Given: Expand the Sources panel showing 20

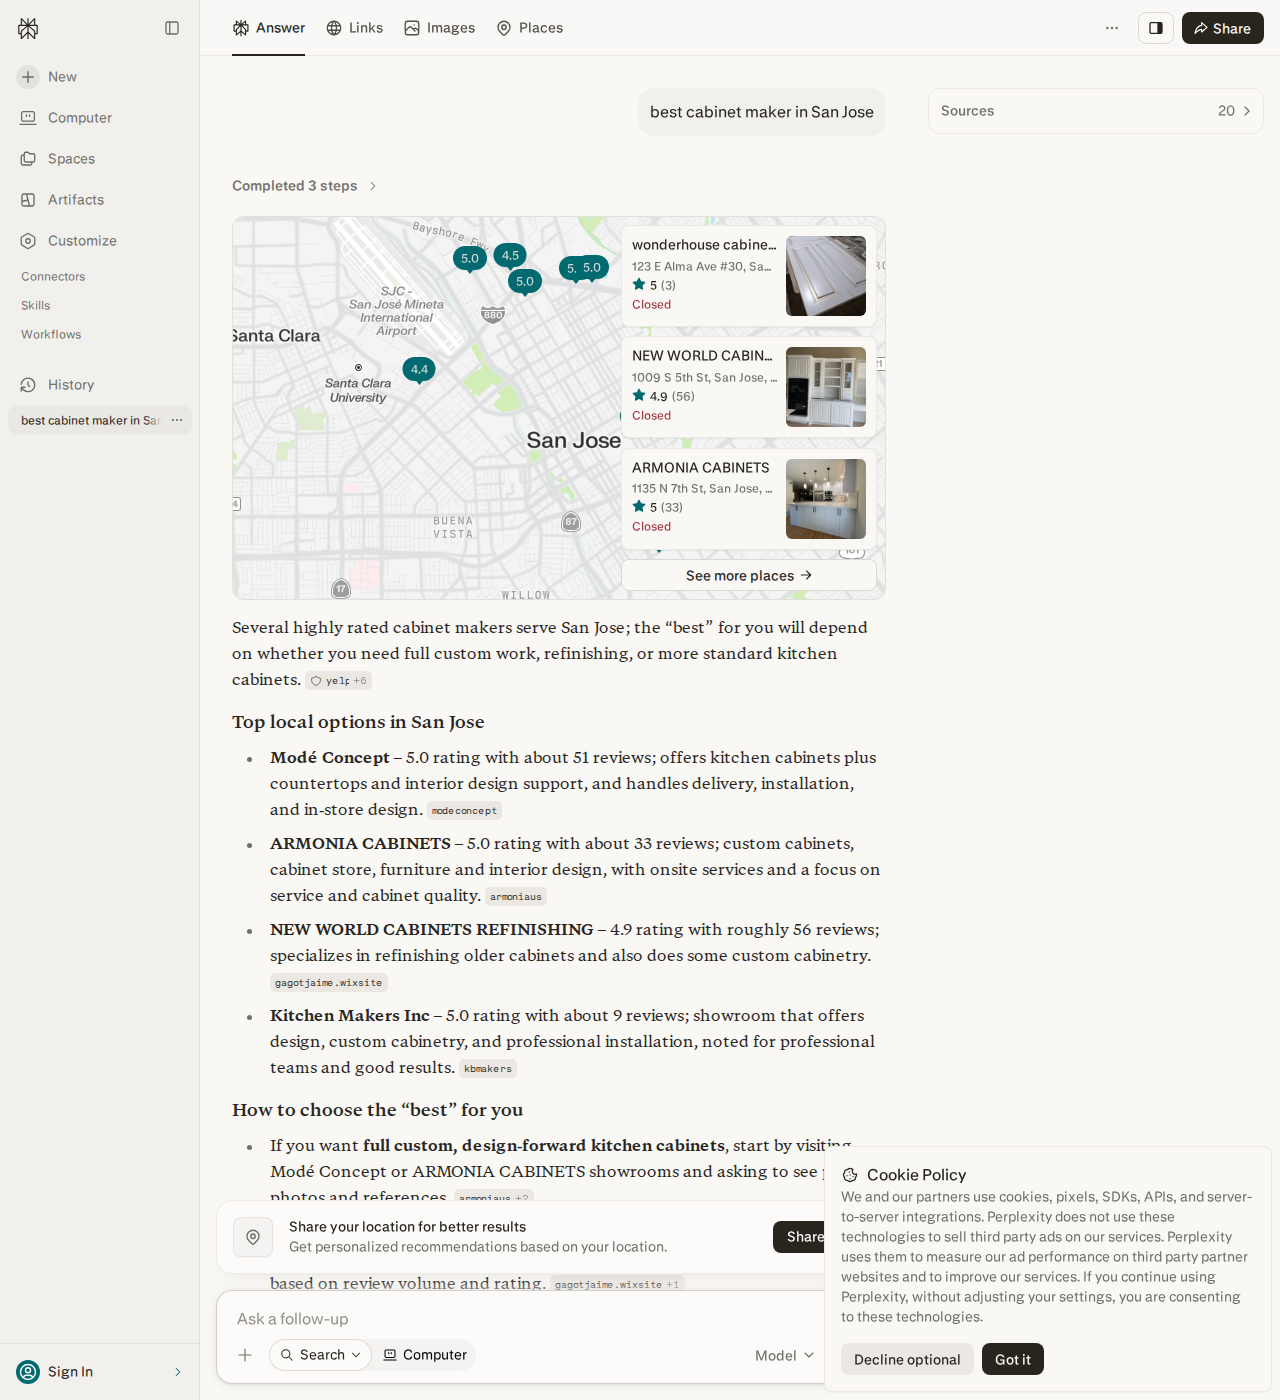Looking at the screenshot, I should pyautogui.click(x=1096, y=111).
